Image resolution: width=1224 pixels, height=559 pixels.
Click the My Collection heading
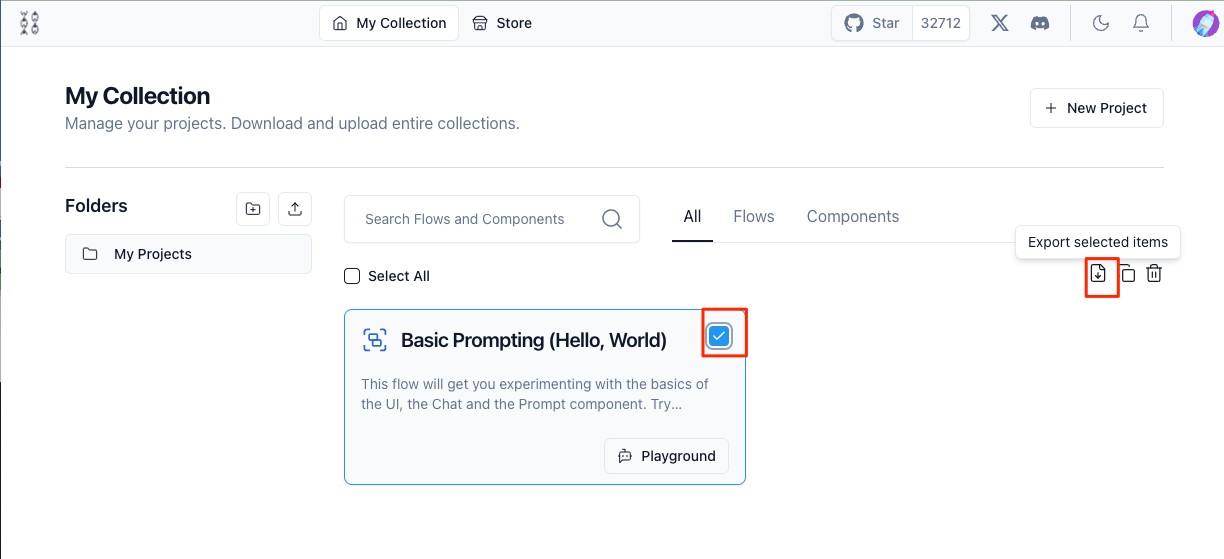tap(138, 96)
